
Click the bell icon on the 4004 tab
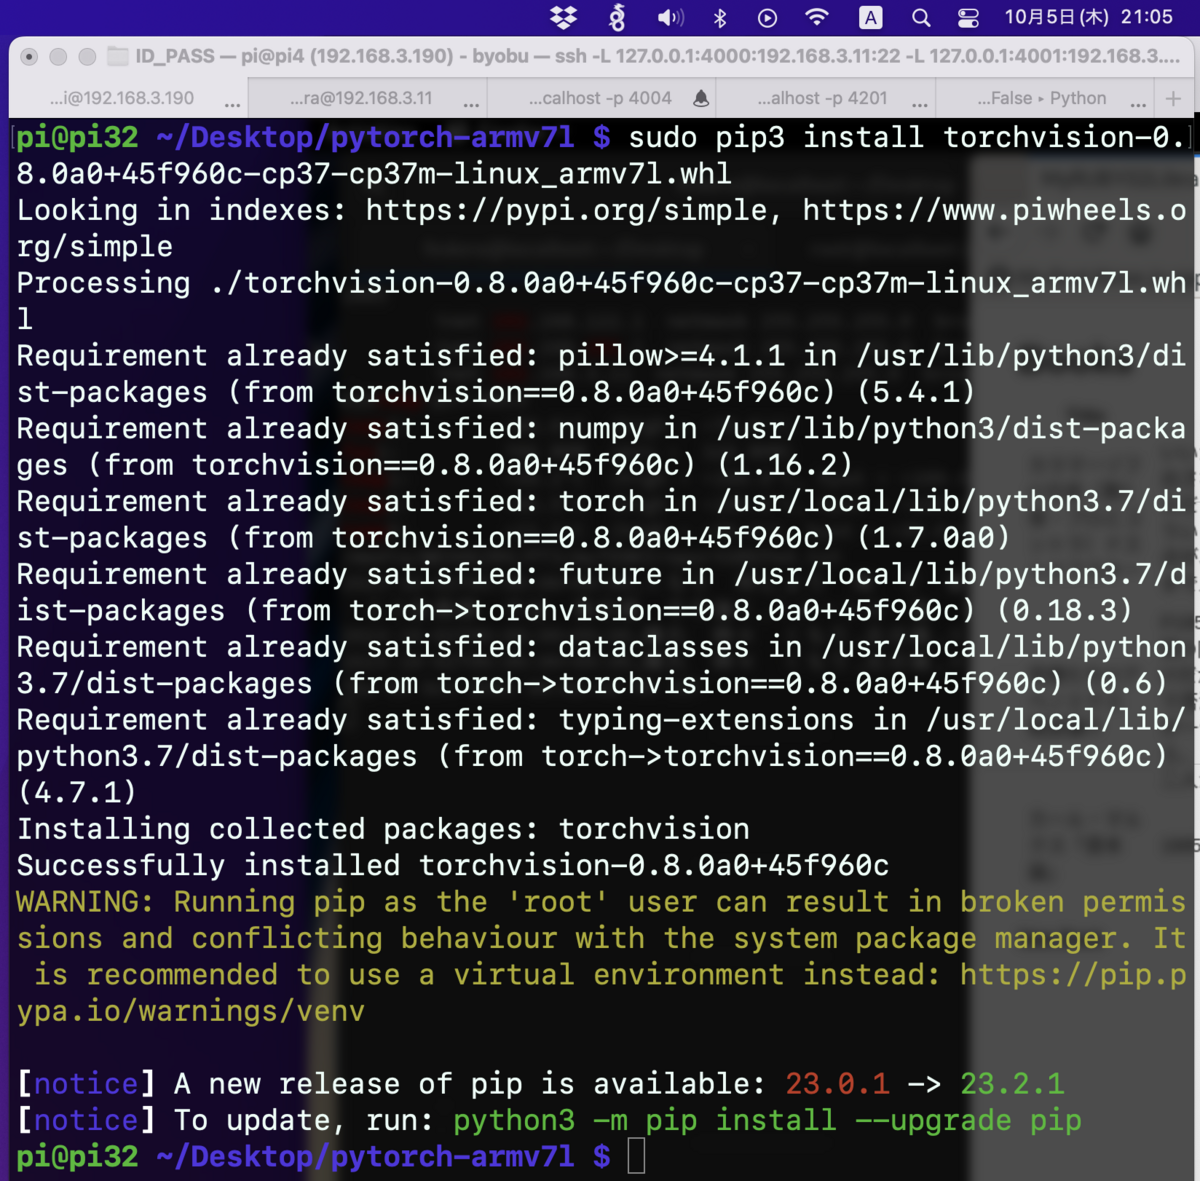tap(701, 98)
